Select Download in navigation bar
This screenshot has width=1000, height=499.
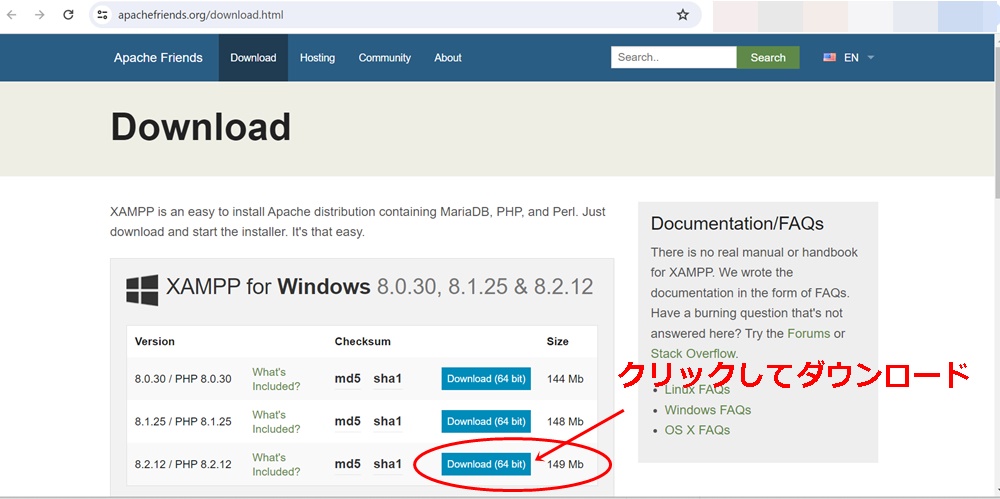click(x=253, y=57)
